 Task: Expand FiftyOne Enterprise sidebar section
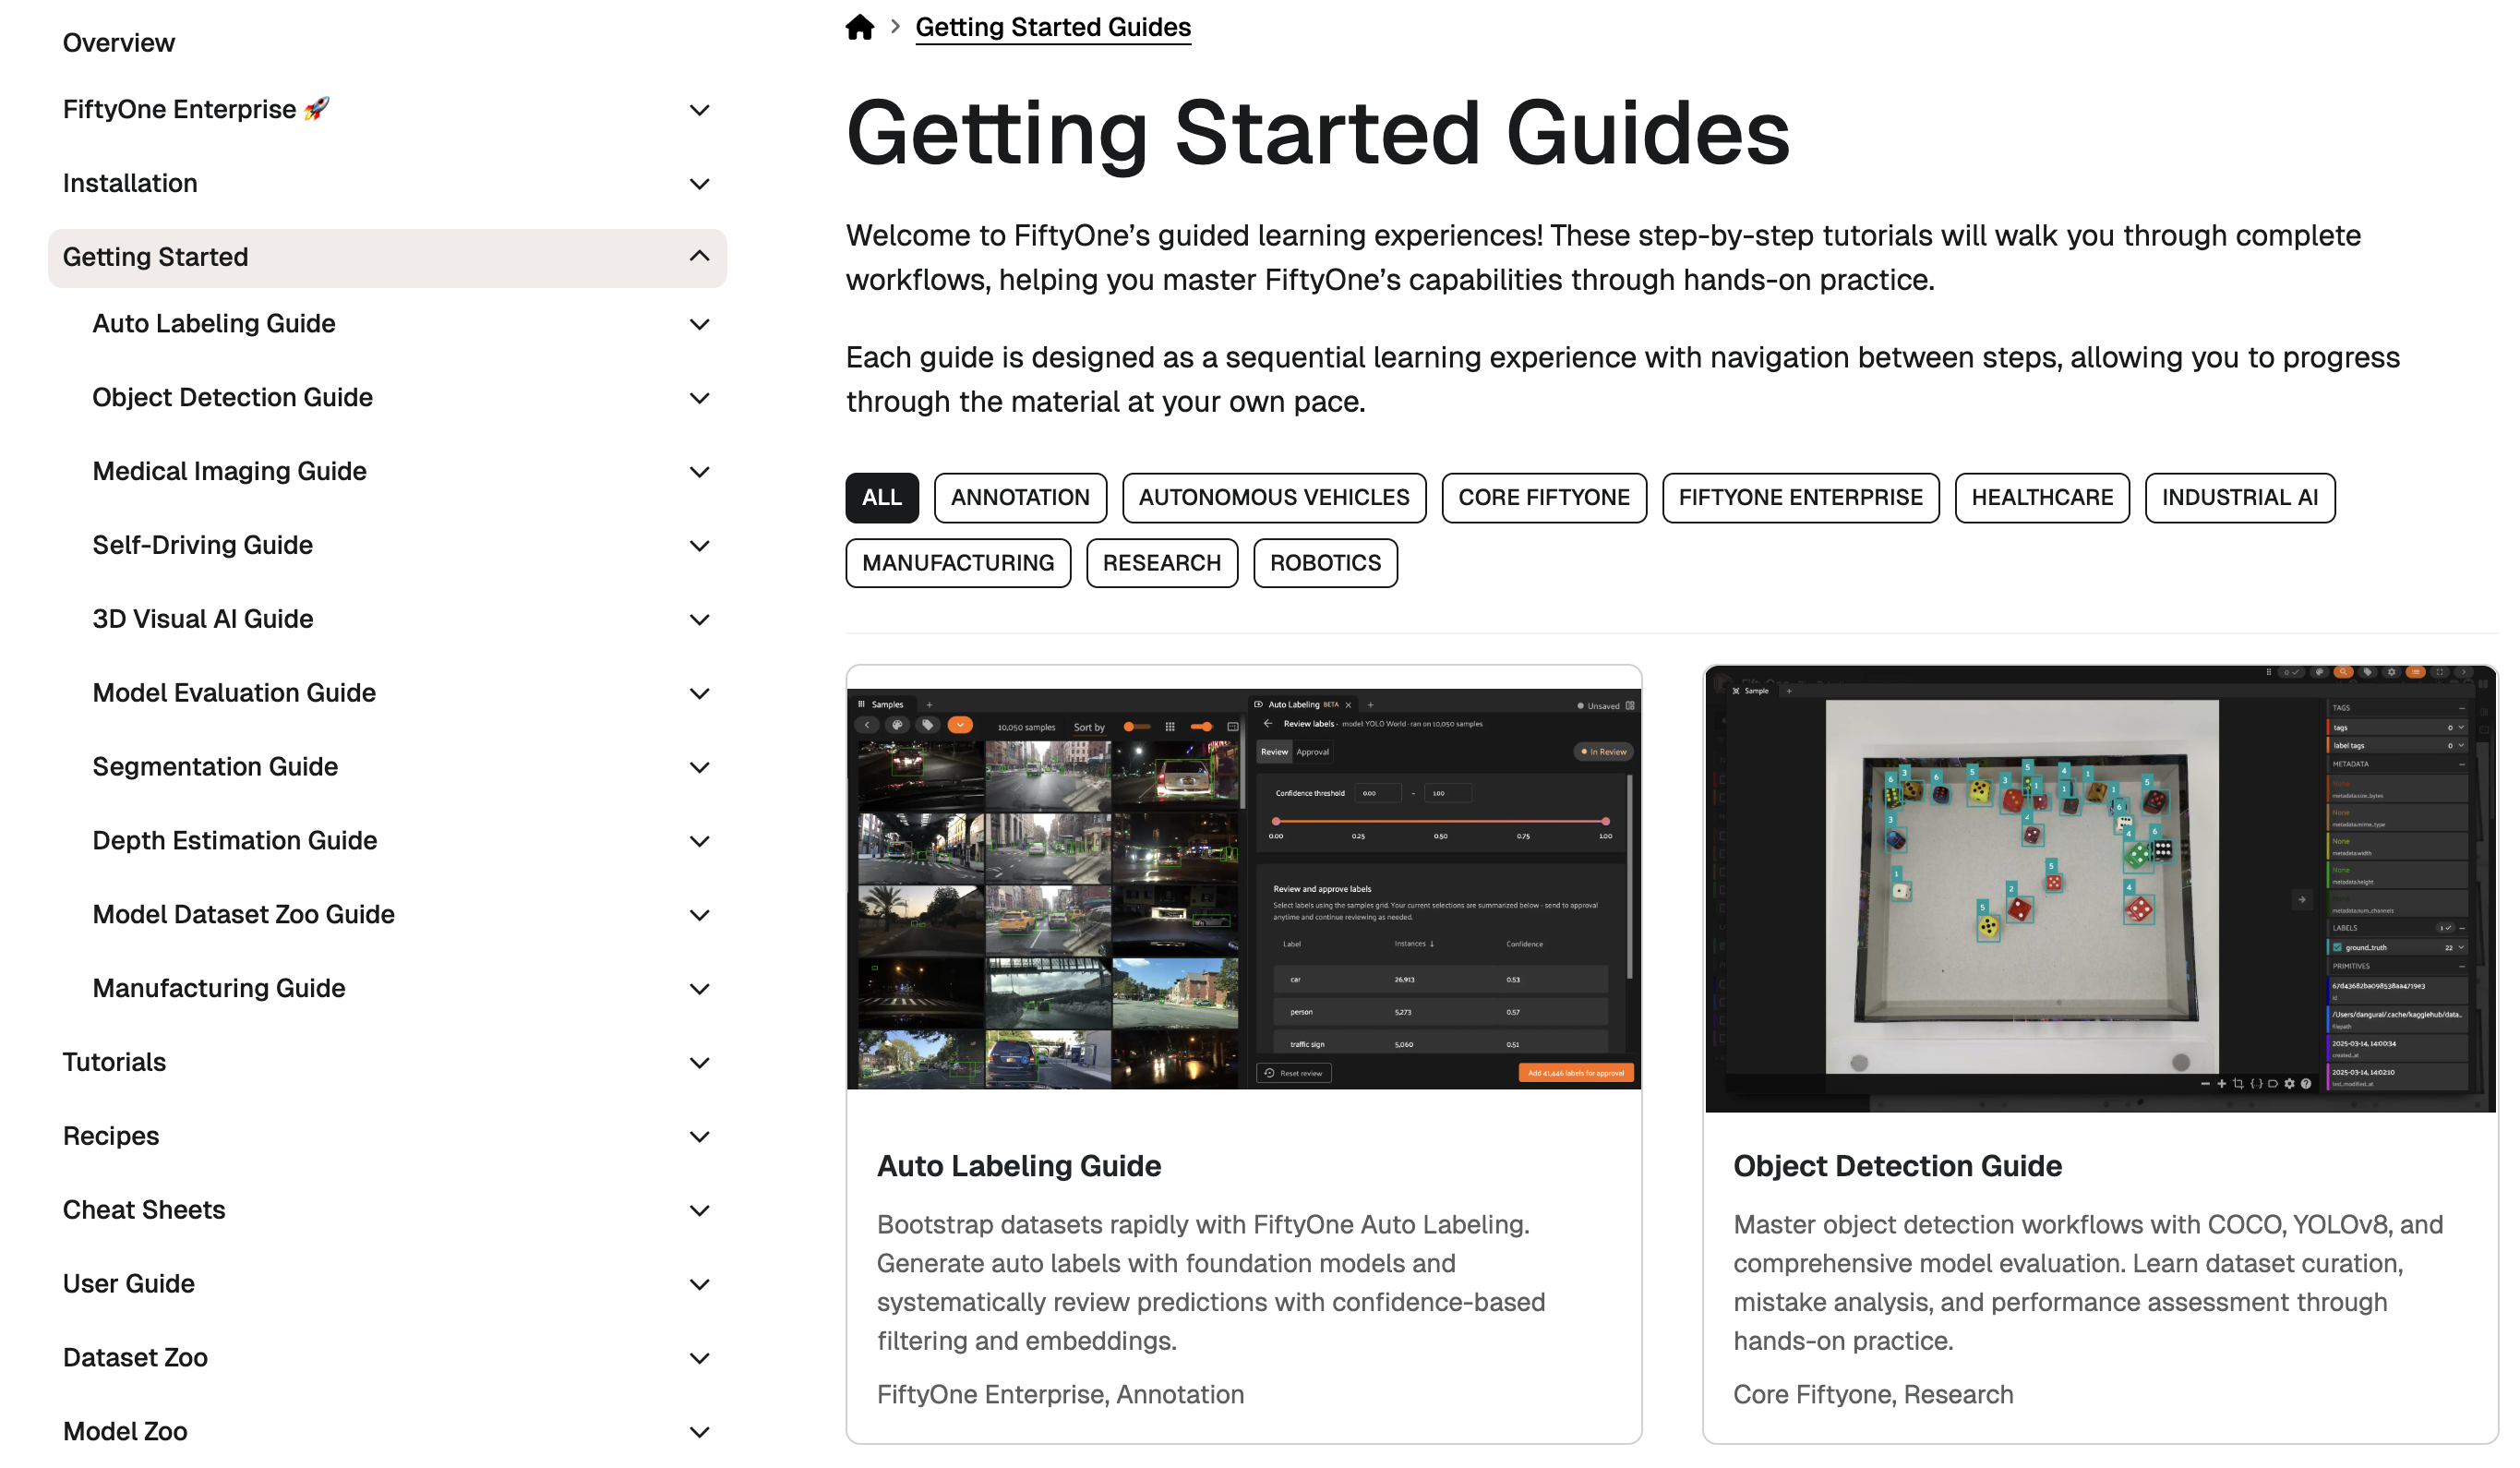click(699, 110)
